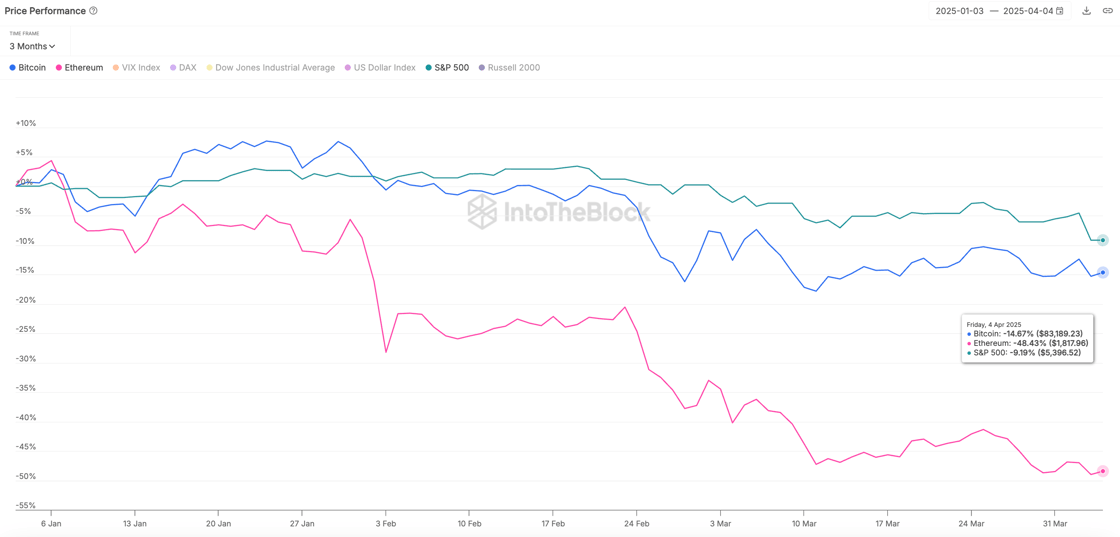Click the Ethereum endpoint marker on chart
The image size is (1120, 537).
pos(1103,471)
